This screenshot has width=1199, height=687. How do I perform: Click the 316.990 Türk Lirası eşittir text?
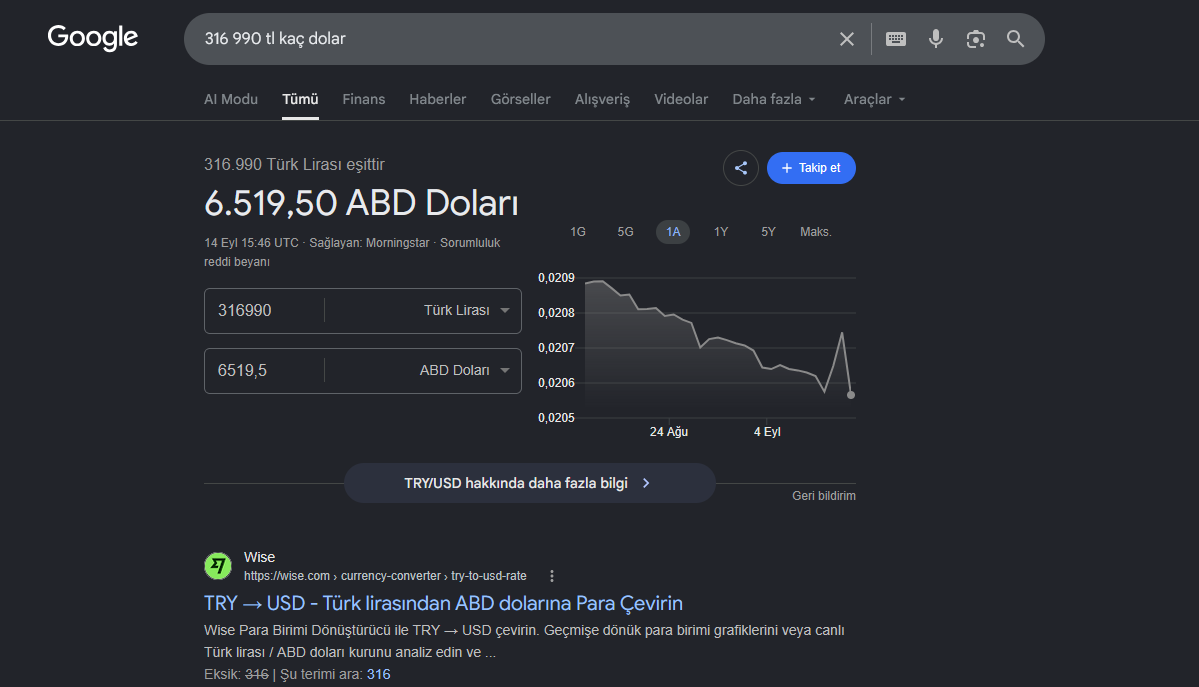(x=294, y=164)
